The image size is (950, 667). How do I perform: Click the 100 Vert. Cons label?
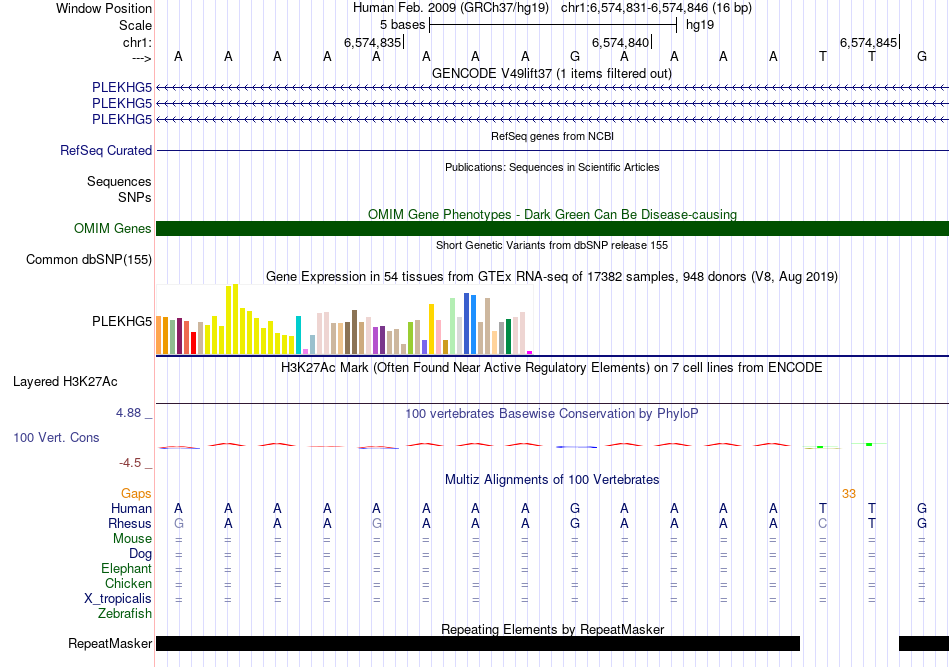click(56, 437)
